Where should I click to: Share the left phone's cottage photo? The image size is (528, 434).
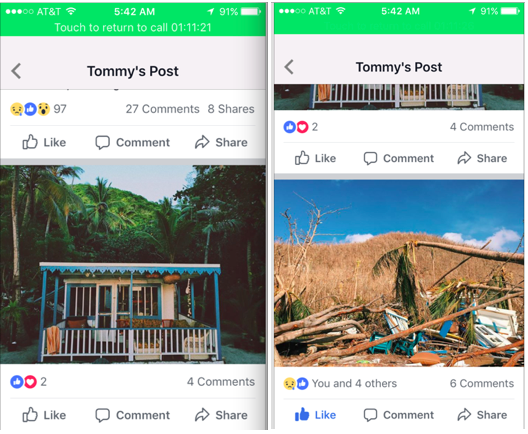pos(221,415)
